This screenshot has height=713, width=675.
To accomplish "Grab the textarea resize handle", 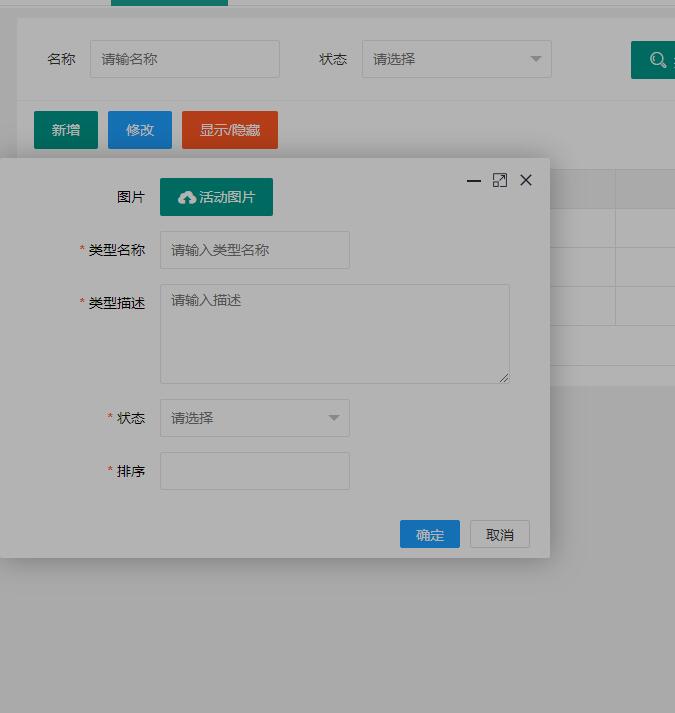I will click(x=504, y=378).
